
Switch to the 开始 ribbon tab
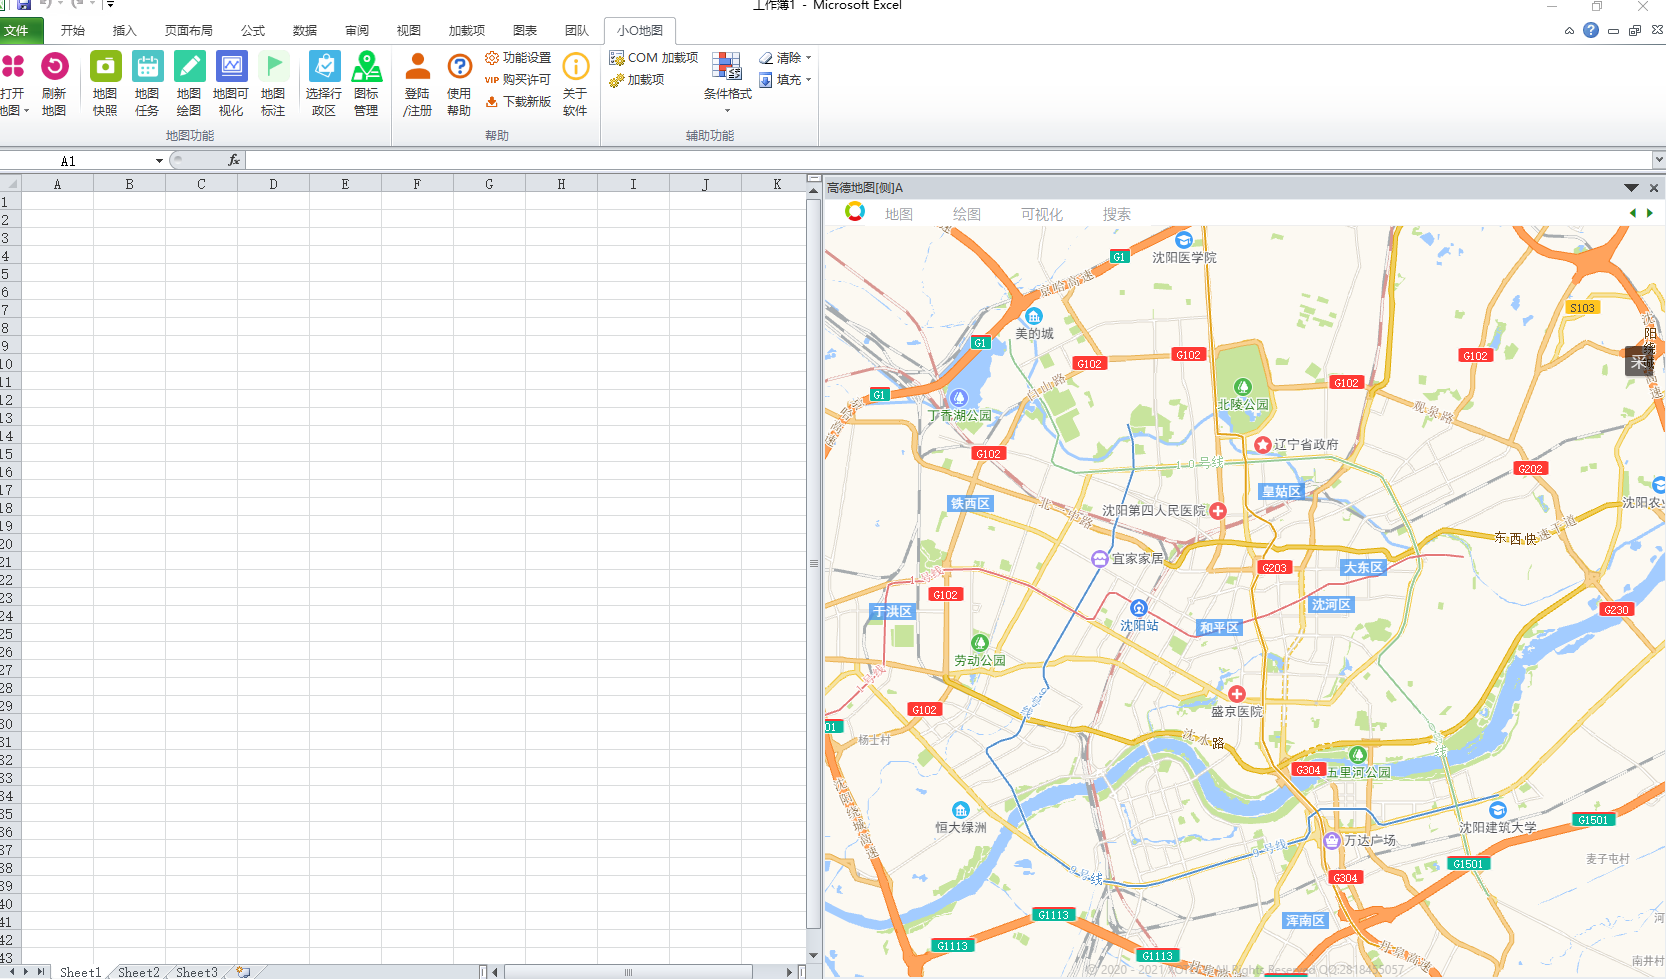pyautogui.click(x=73, y=31)
